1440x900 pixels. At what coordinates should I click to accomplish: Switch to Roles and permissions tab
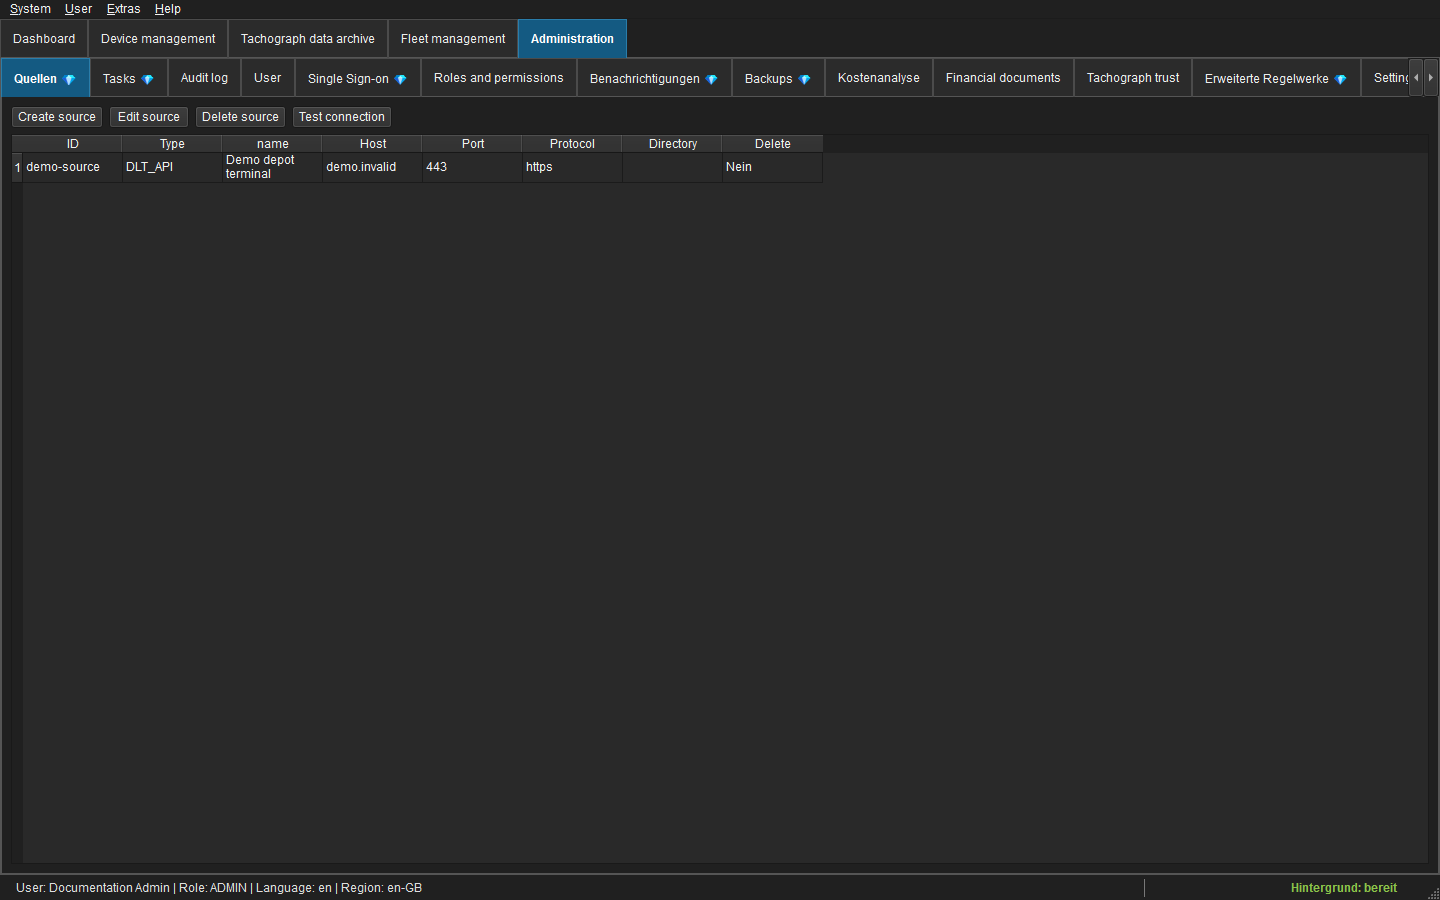499,78
